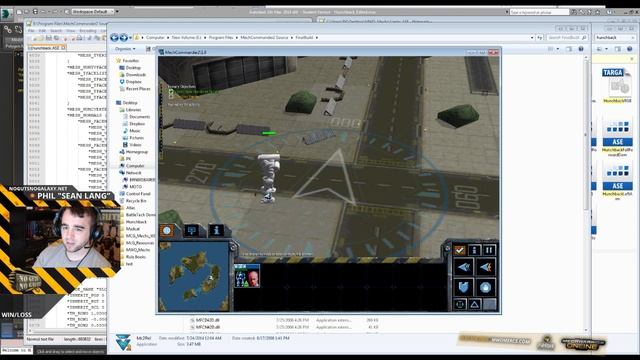Select Downloads under Favorites
Screen dimensions: 640x360
(x=133, y=75)
